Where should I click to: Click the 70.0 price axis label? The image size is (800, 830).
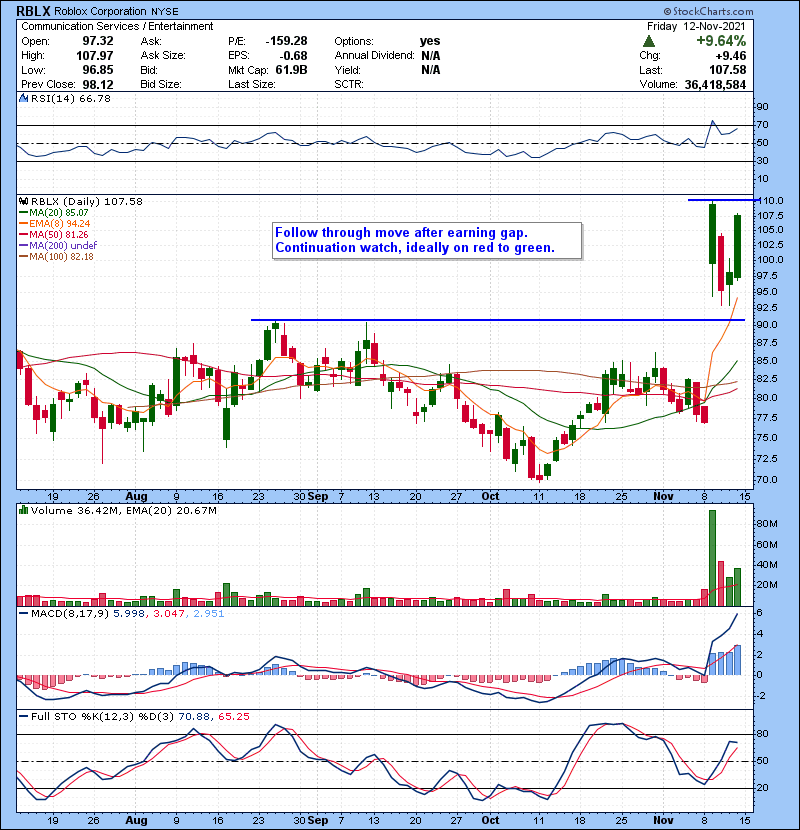click(767, 480)
